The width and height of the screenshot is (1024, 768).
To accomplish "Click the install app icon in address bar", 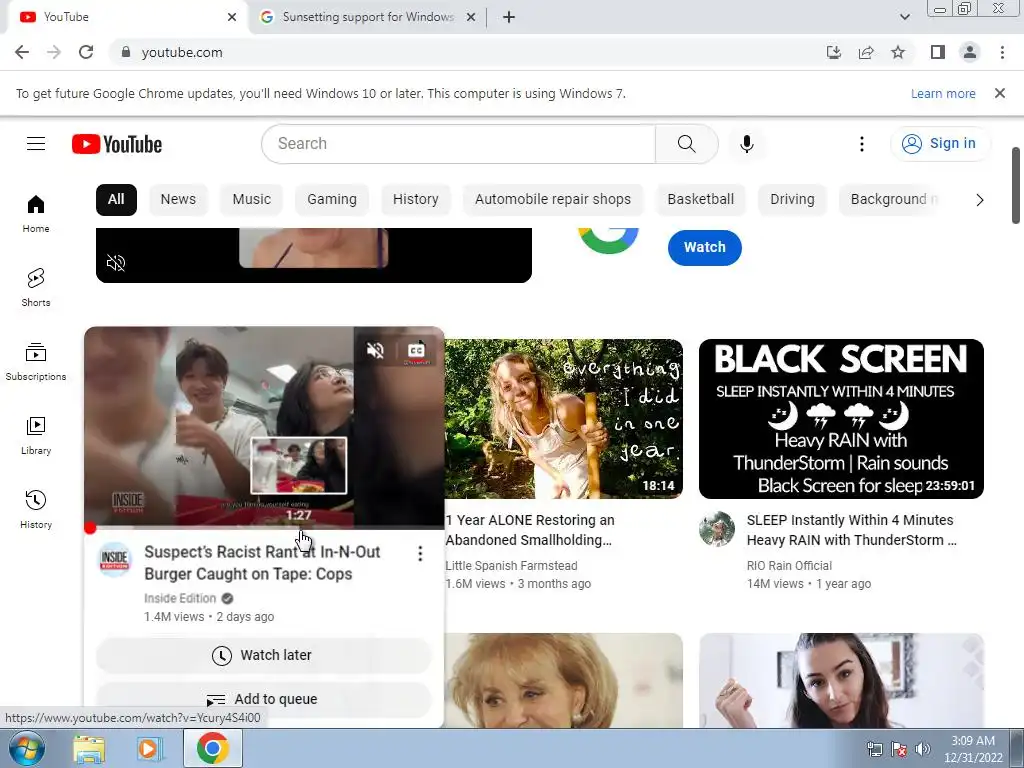I will 834,52.
